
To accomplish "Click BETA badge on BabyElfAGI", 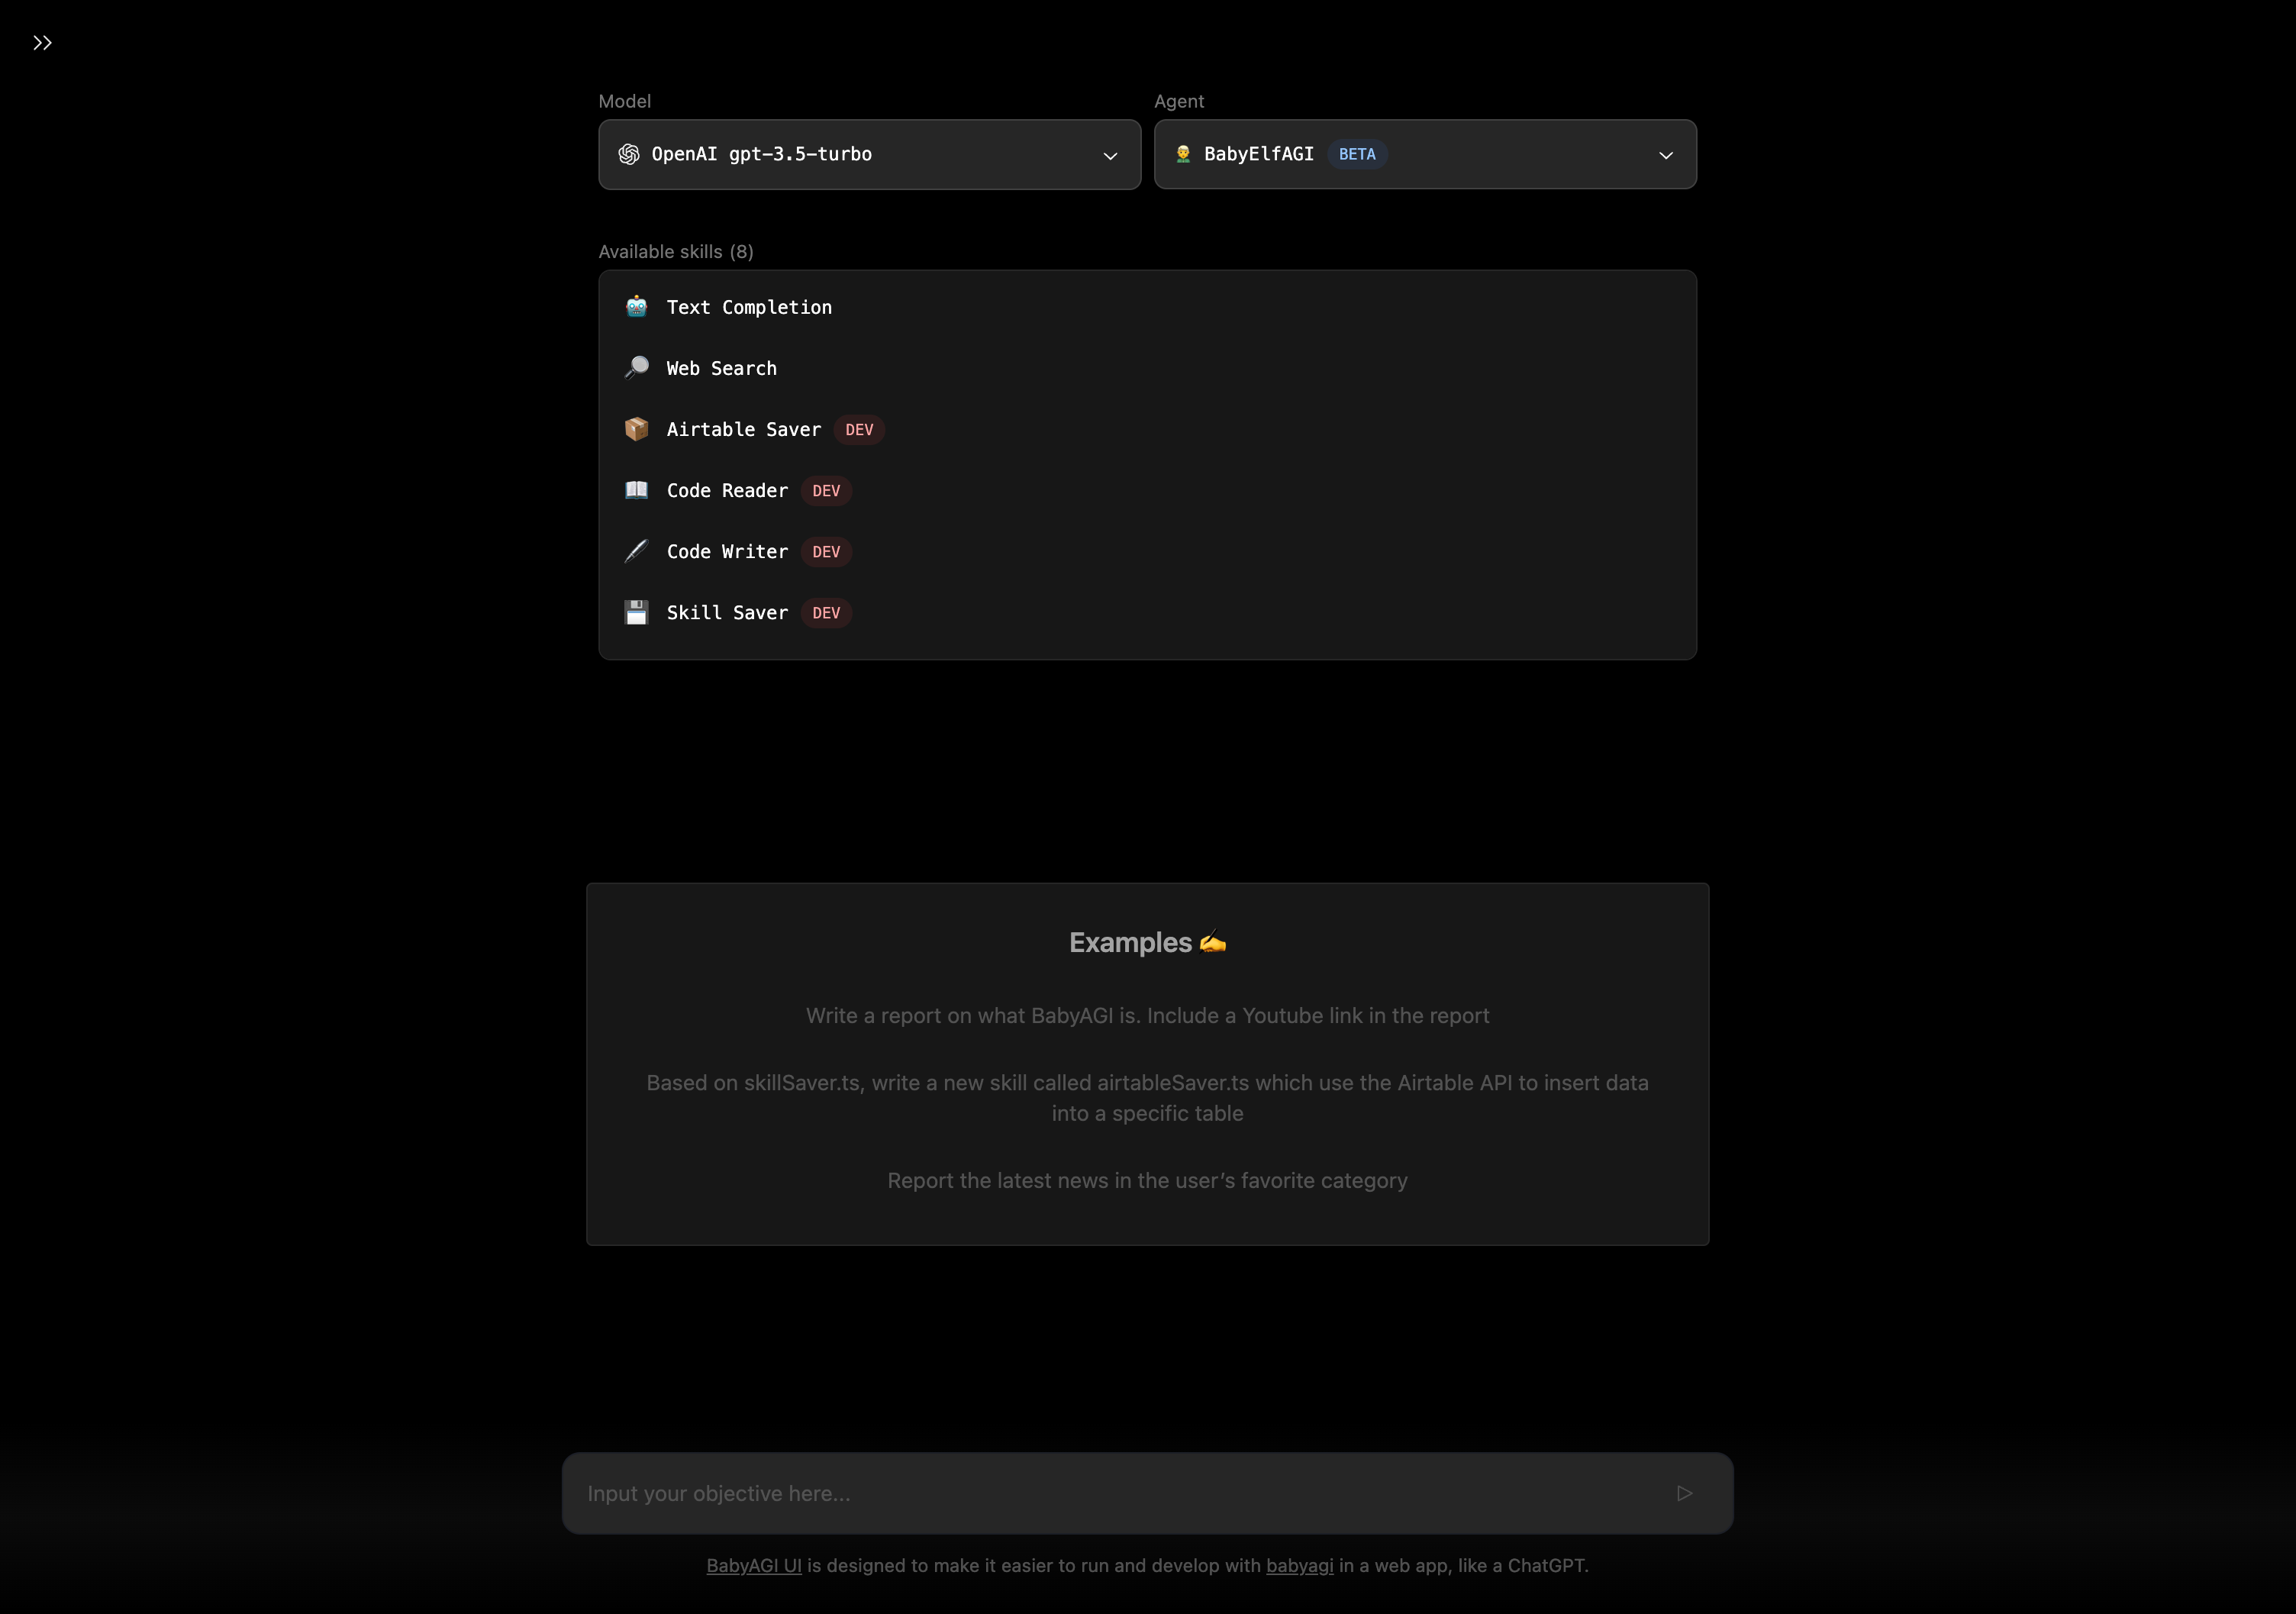I will (1356, 154).
